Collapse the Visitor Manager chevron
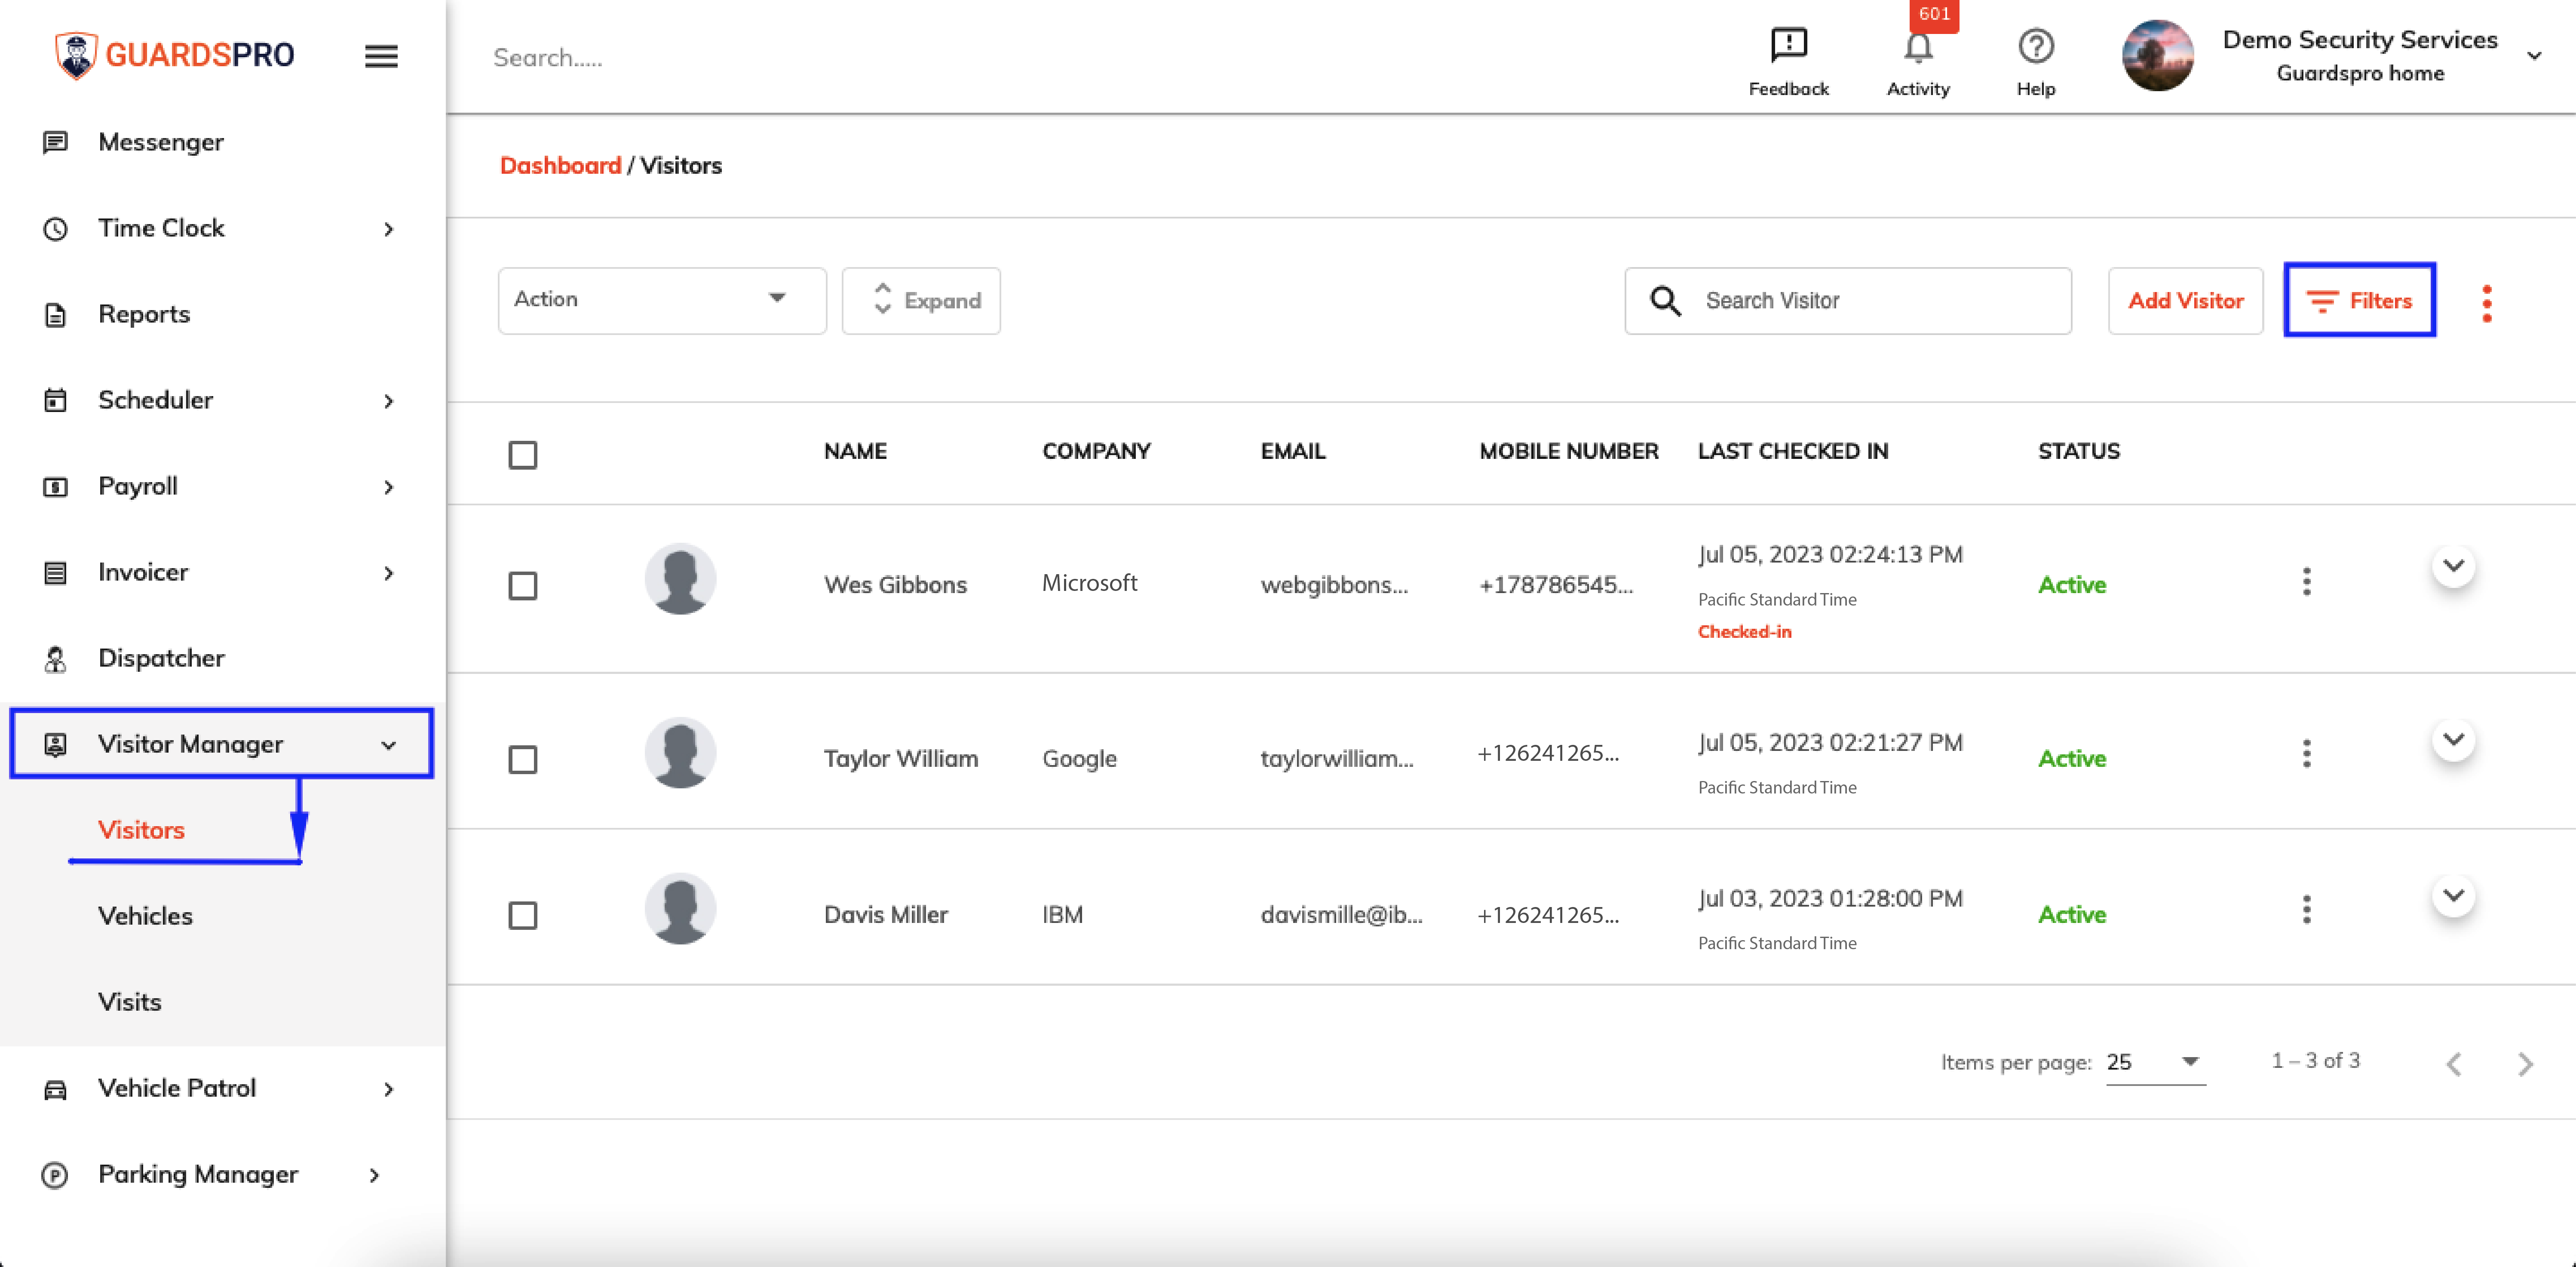2576x1267 pixels. (x=388, y=745)
